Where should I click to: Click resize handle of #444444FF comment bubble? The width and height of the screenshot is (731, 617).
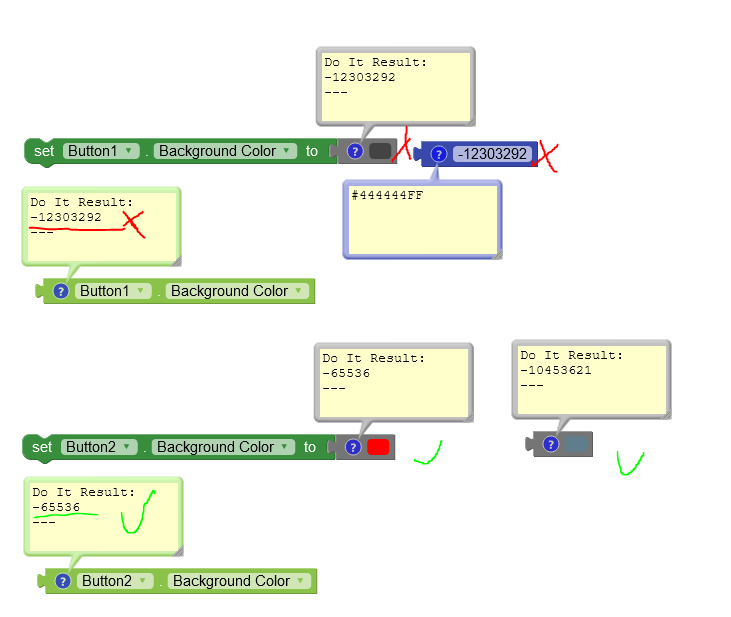point(498,255)
